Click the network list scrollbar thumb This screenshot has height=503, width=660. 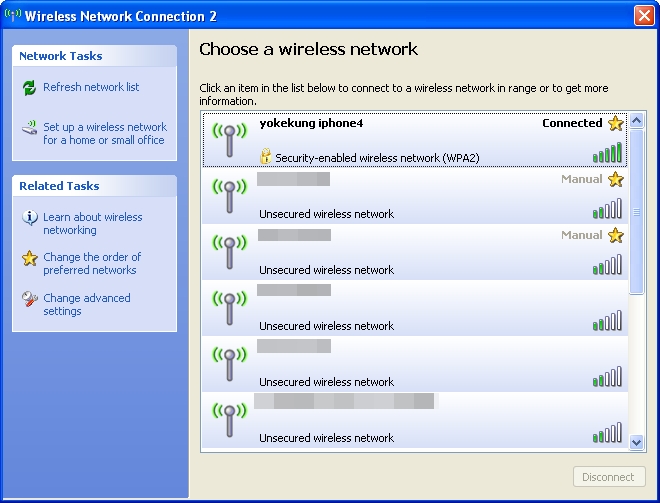(637, 210)
